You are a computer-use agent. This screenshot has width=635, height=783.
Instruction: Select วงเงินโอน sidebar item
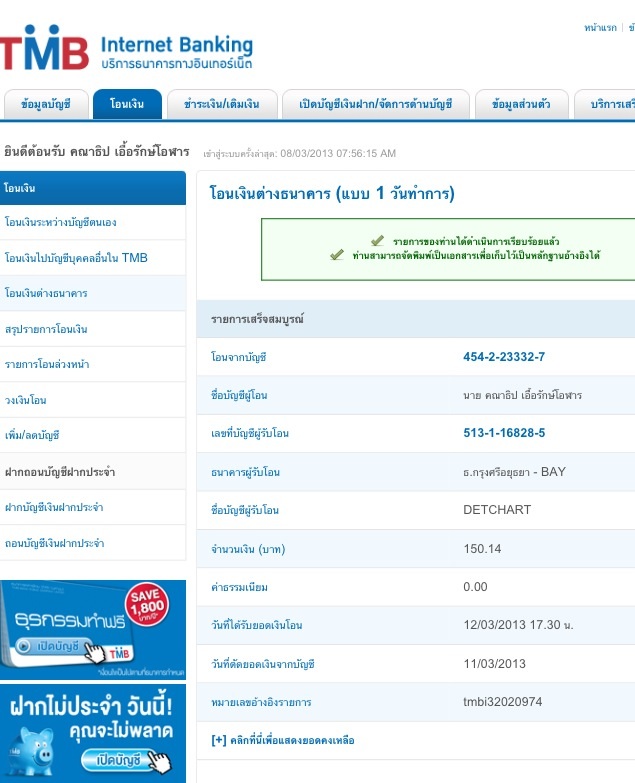pyautogui.click(x=26, y=400)
